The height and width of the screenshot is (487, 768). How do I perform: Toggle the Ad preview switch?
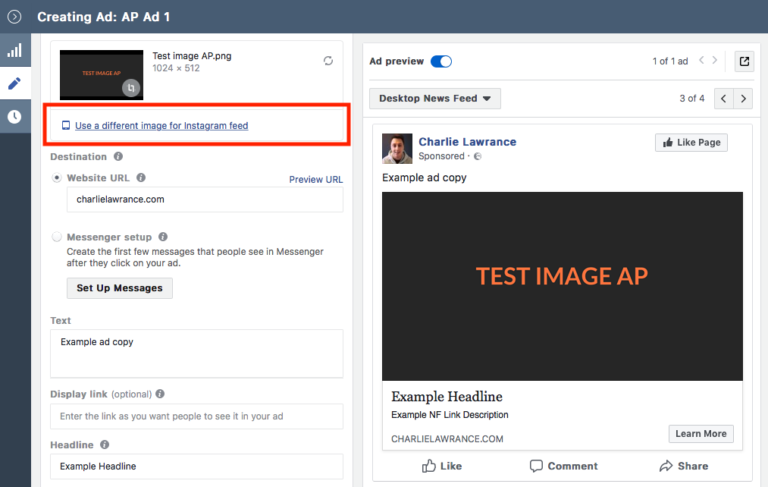click(441, 61)
